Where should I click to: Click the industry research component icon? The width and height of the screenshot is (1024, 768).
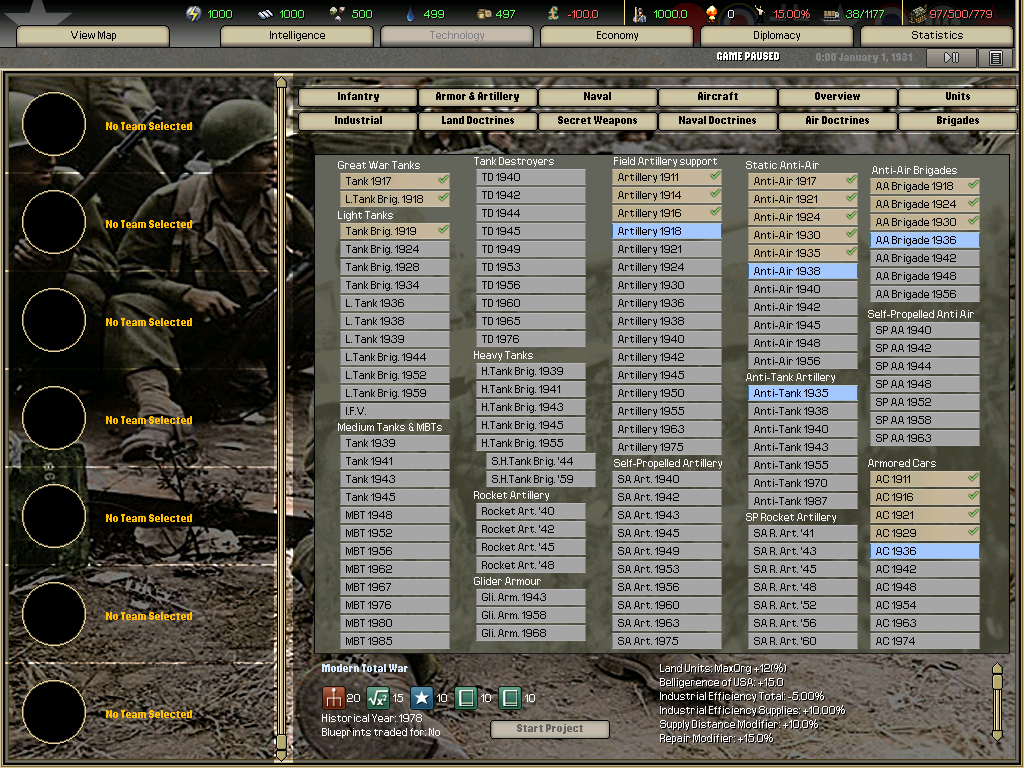334,698
